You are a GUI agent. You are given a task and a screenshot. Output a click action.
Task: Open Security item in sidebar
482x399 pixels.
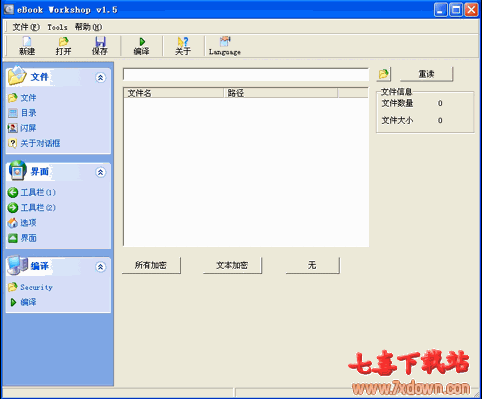pos(30,287)
